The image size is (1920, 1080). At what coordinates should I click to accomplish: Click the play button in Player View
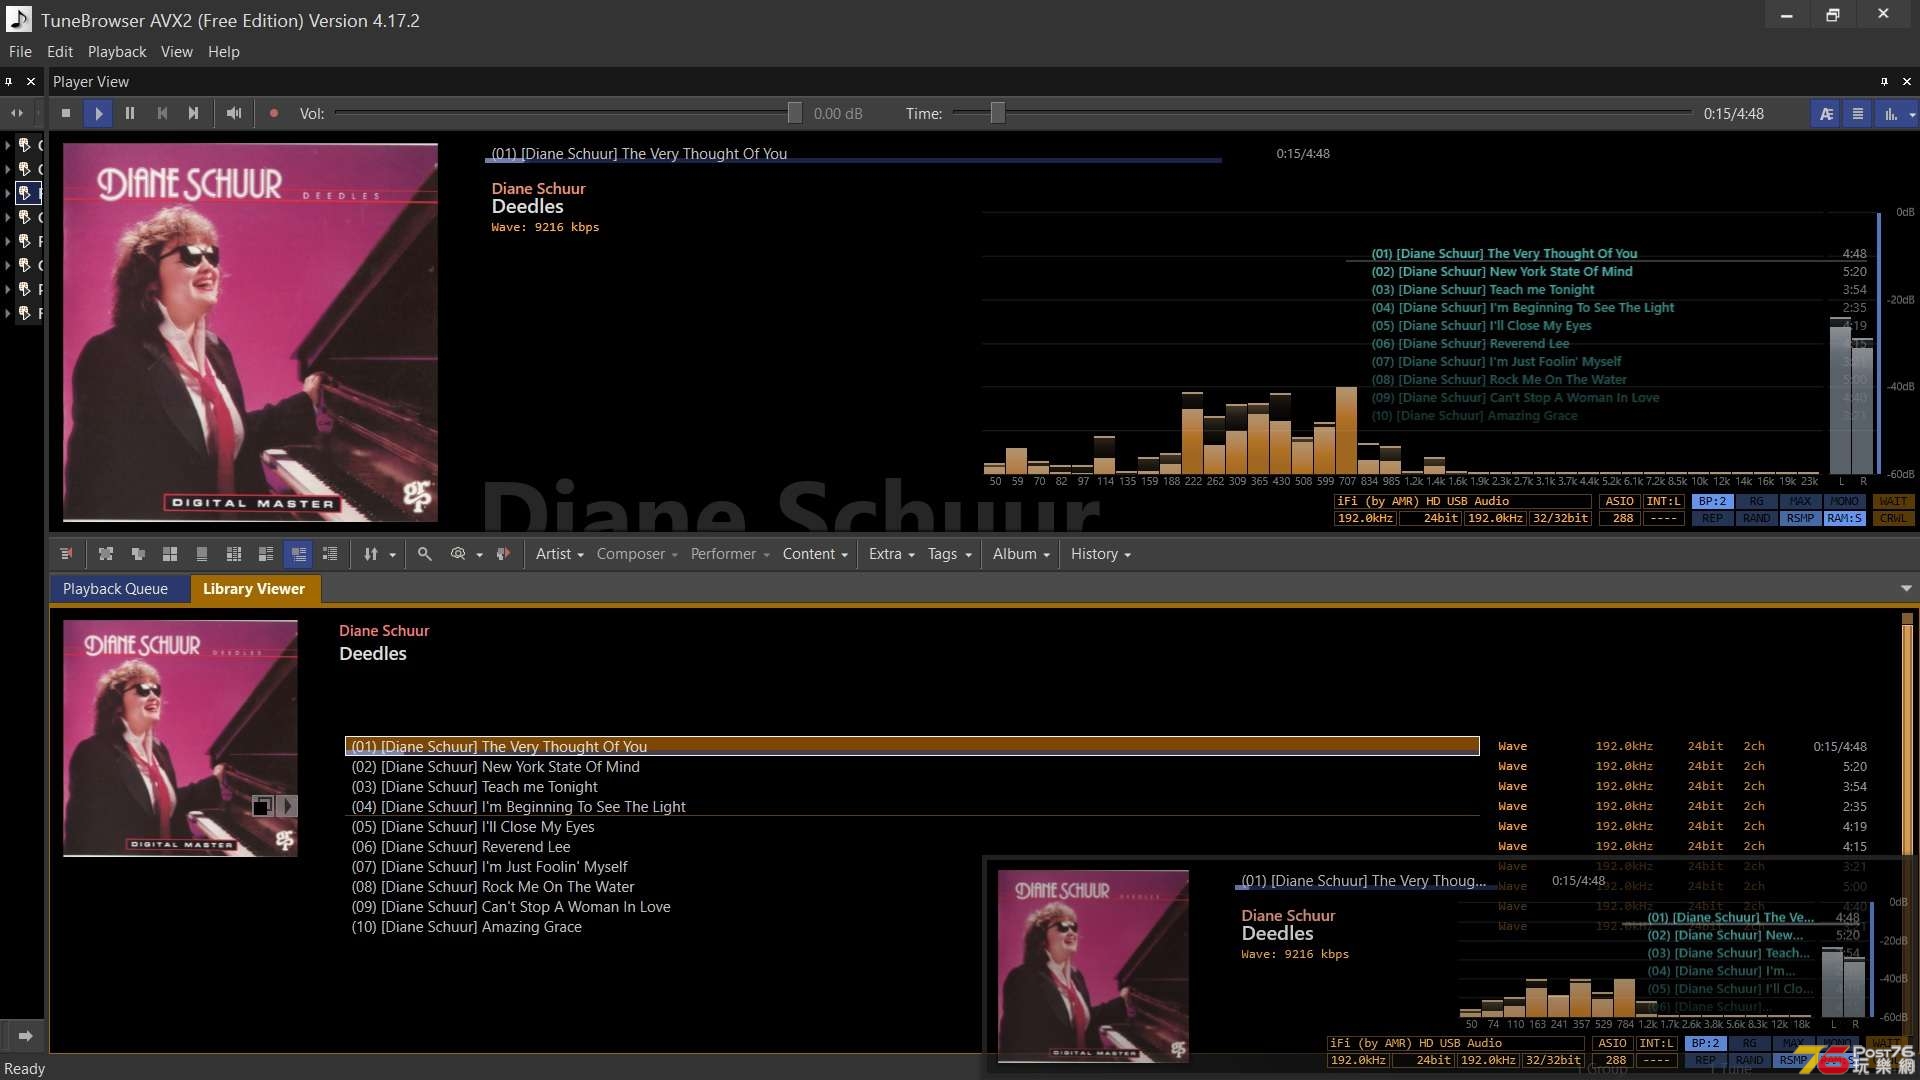[98, 114]
